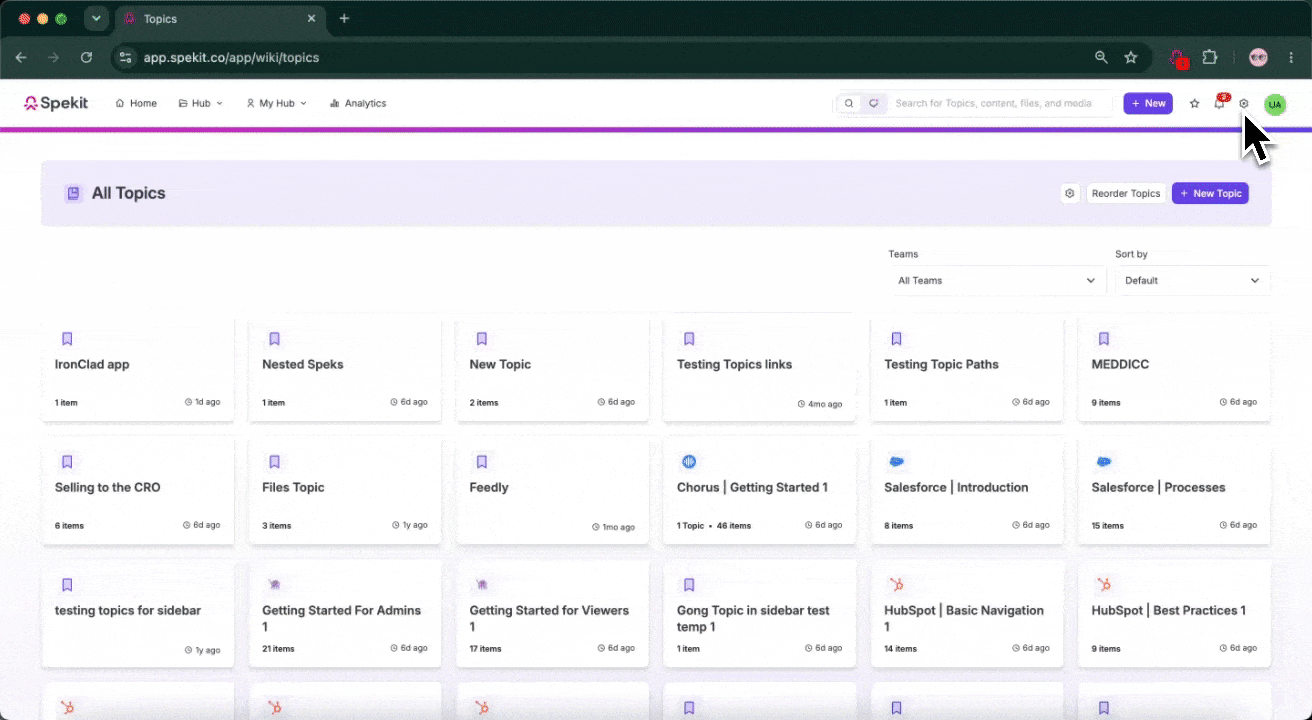Click the search magnifier icon in the Spekit search bar
Screen dimensions: 1312x720
click(849, 103)
